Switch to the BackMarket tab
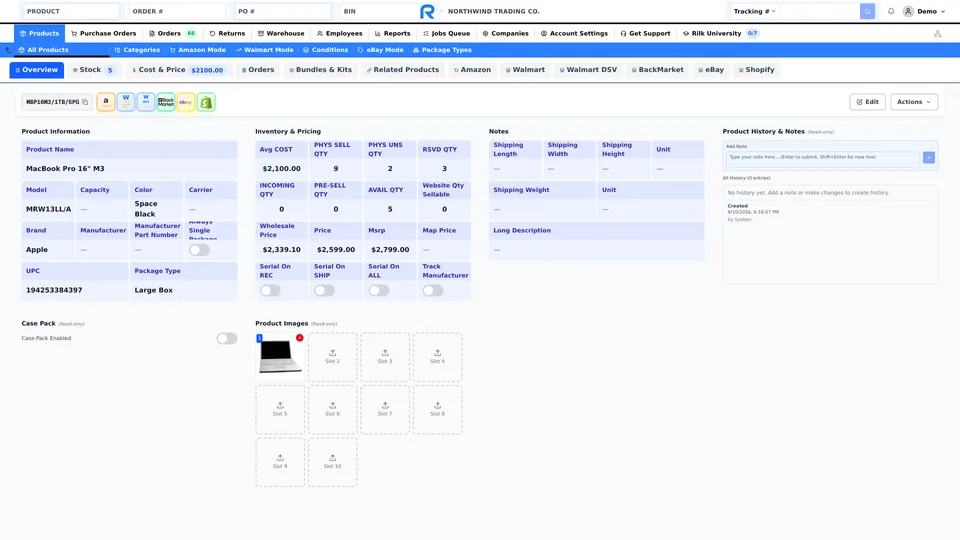The image size is (960, 540). (658, 70)
